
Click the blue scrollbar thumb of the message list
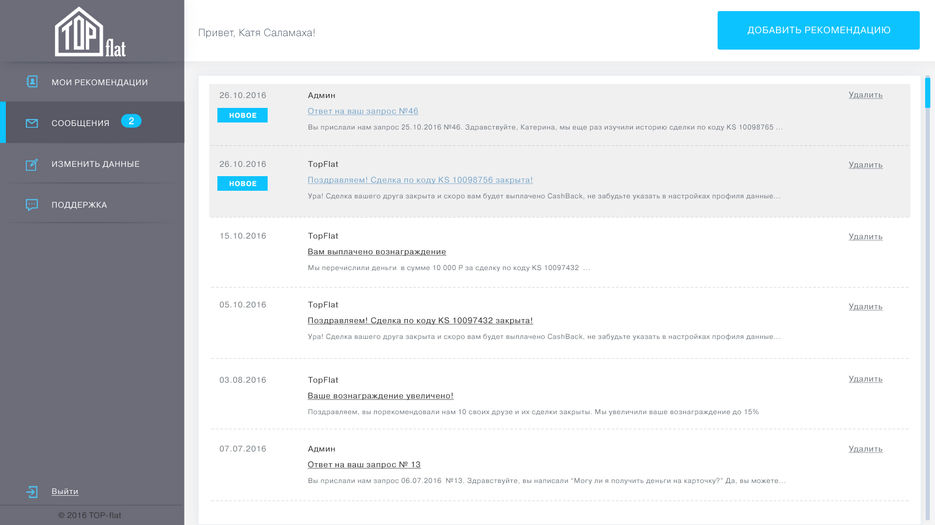(x=927, y=92)
